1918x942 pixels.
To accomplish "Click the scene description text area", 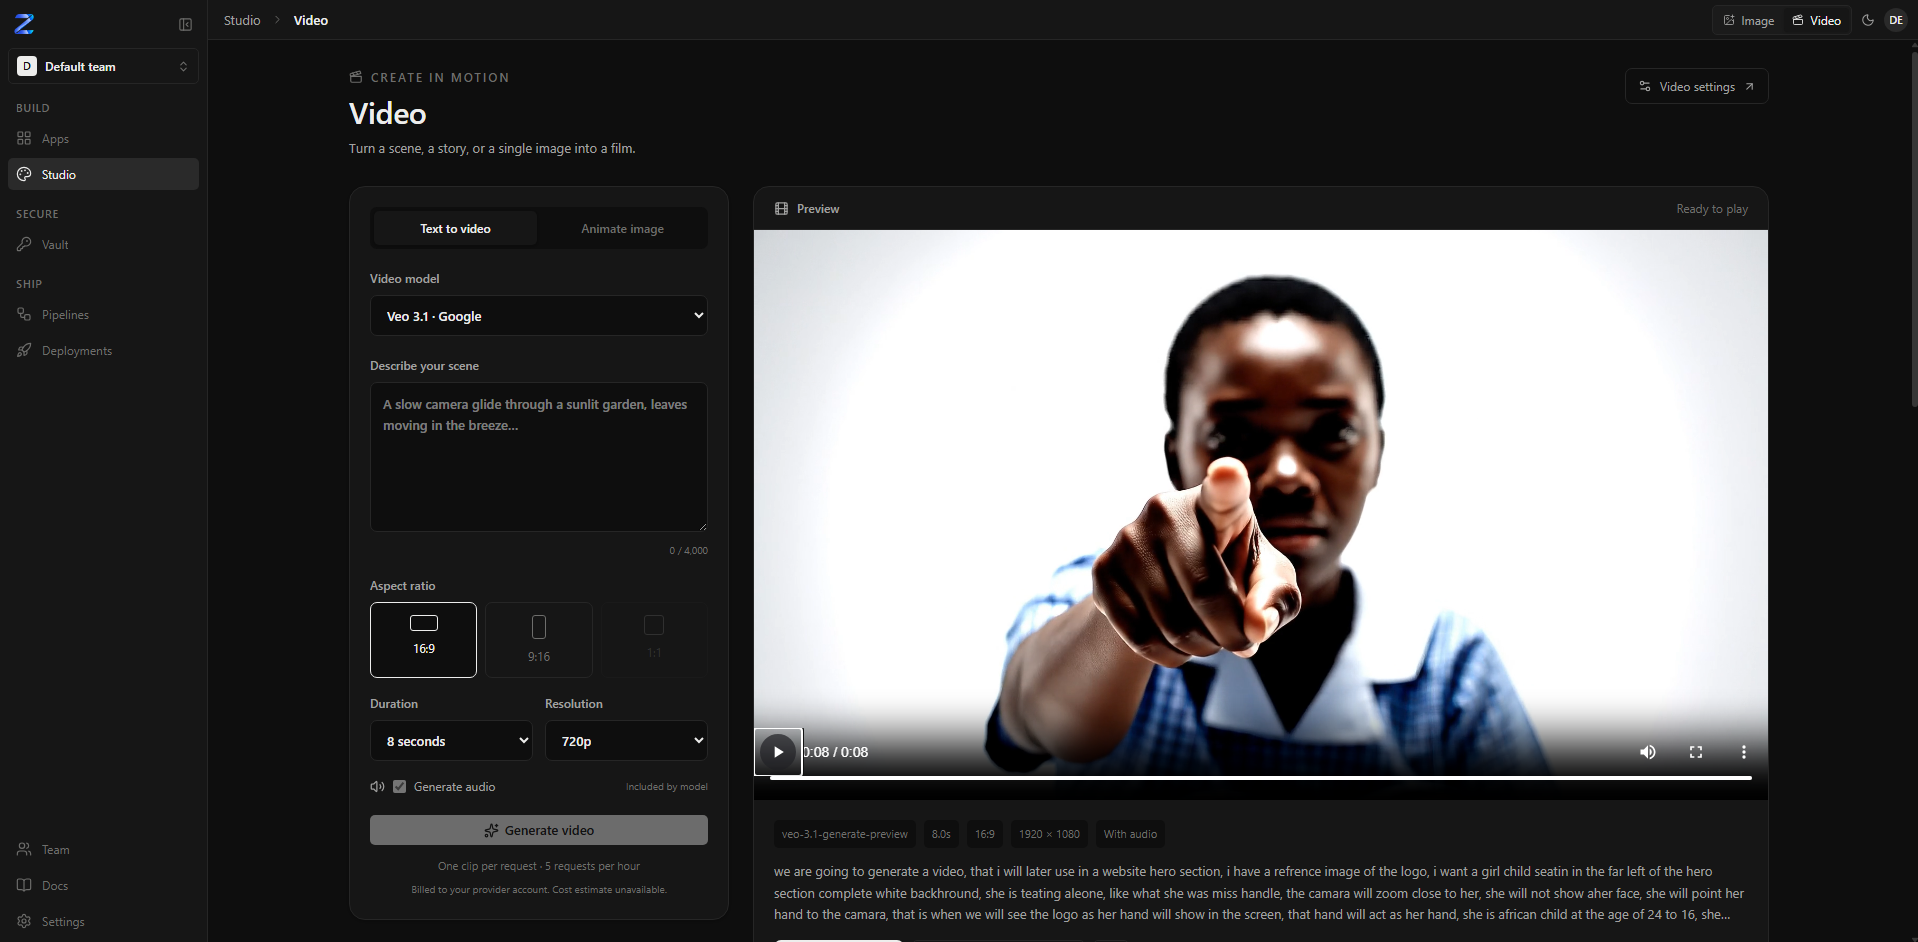I will (x=539, y=457).
